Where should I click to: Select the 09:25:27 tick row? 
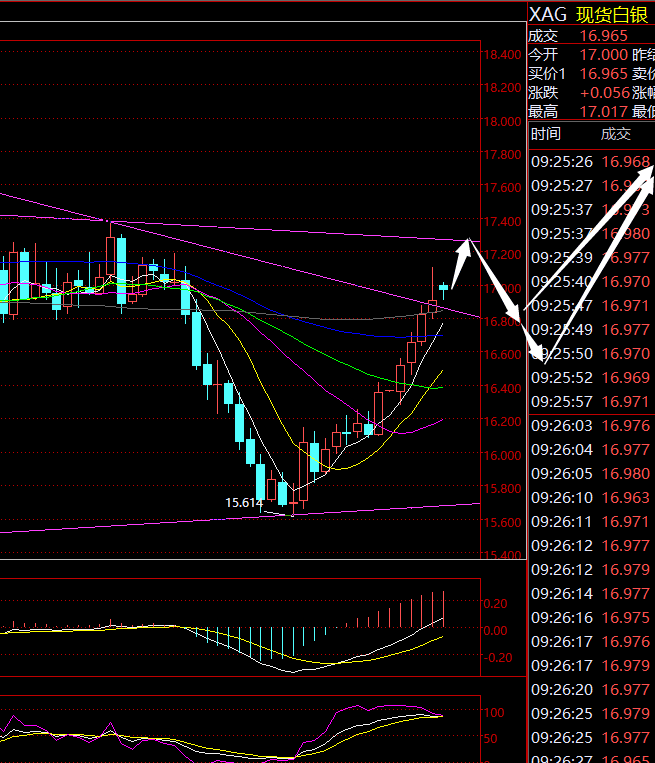tap(591, 185)
